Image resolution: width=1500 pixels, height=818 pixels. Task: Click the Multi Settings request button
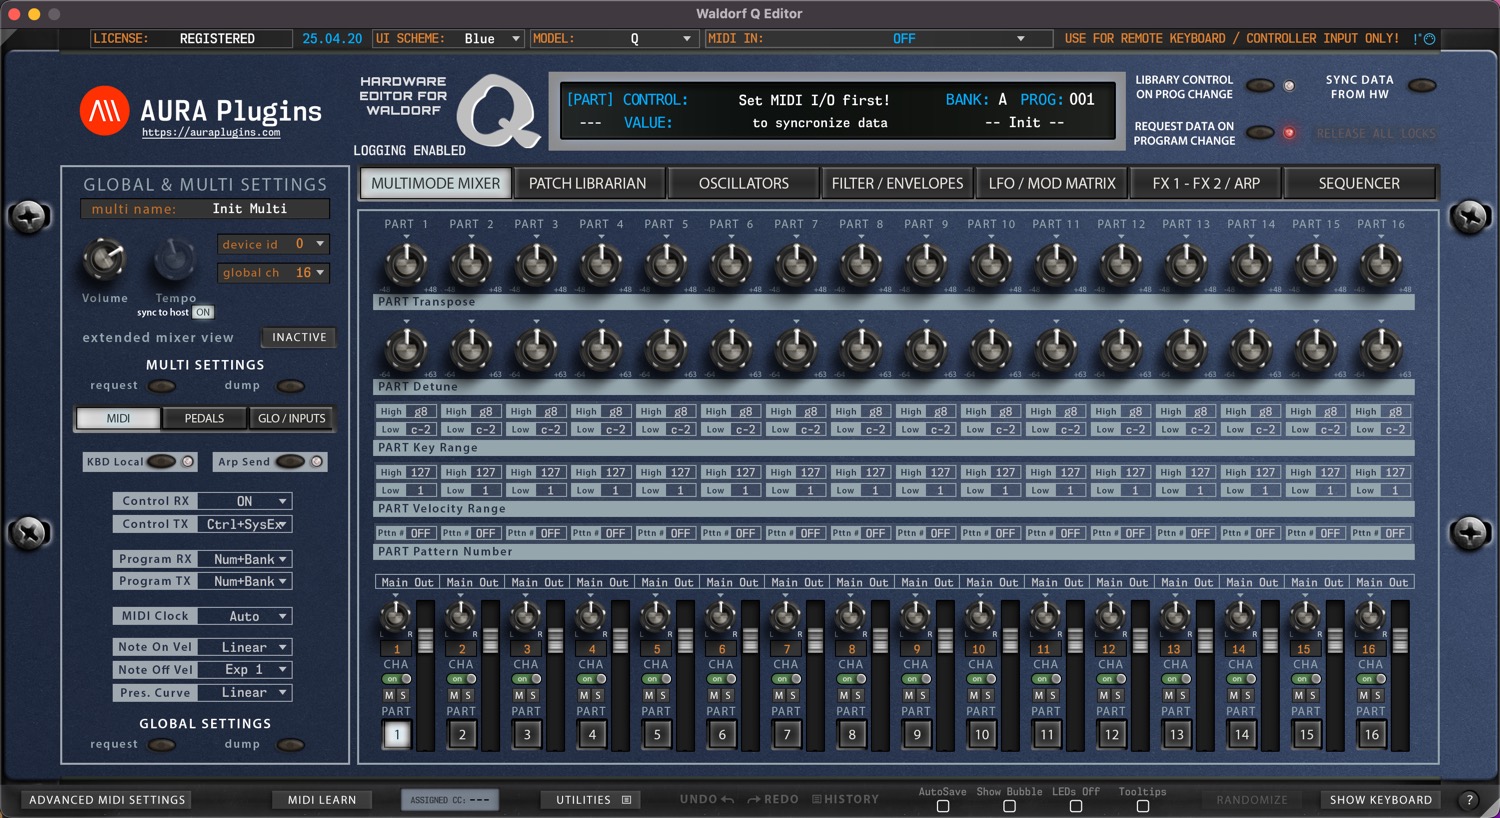[x=162, y=386]
